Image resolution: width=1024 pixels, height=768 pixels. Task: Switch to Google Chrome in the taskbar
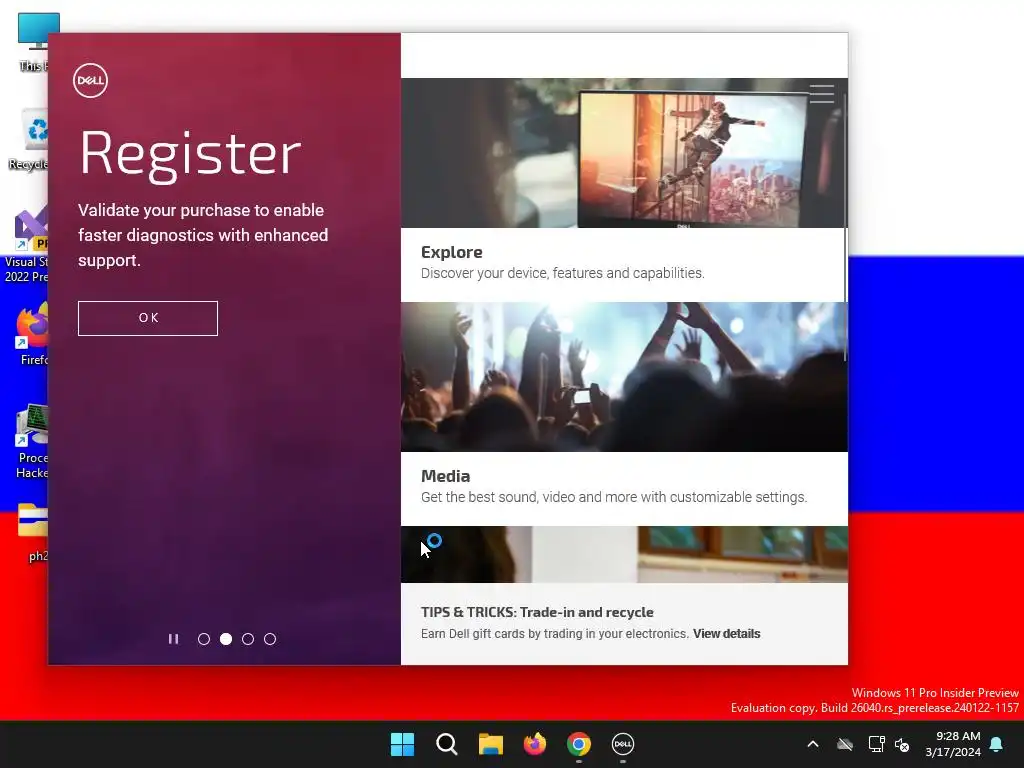pyautogui.click(x=579, y=744)
